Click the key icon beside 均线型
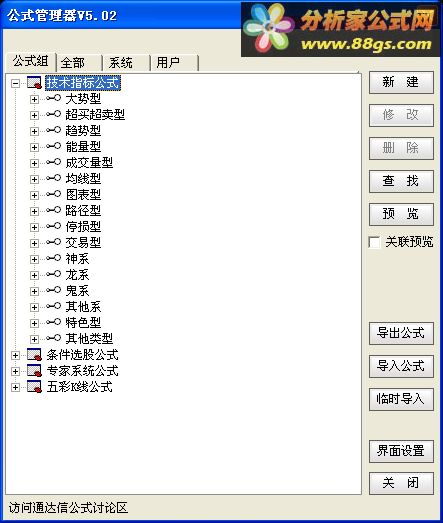 [53, 178]
